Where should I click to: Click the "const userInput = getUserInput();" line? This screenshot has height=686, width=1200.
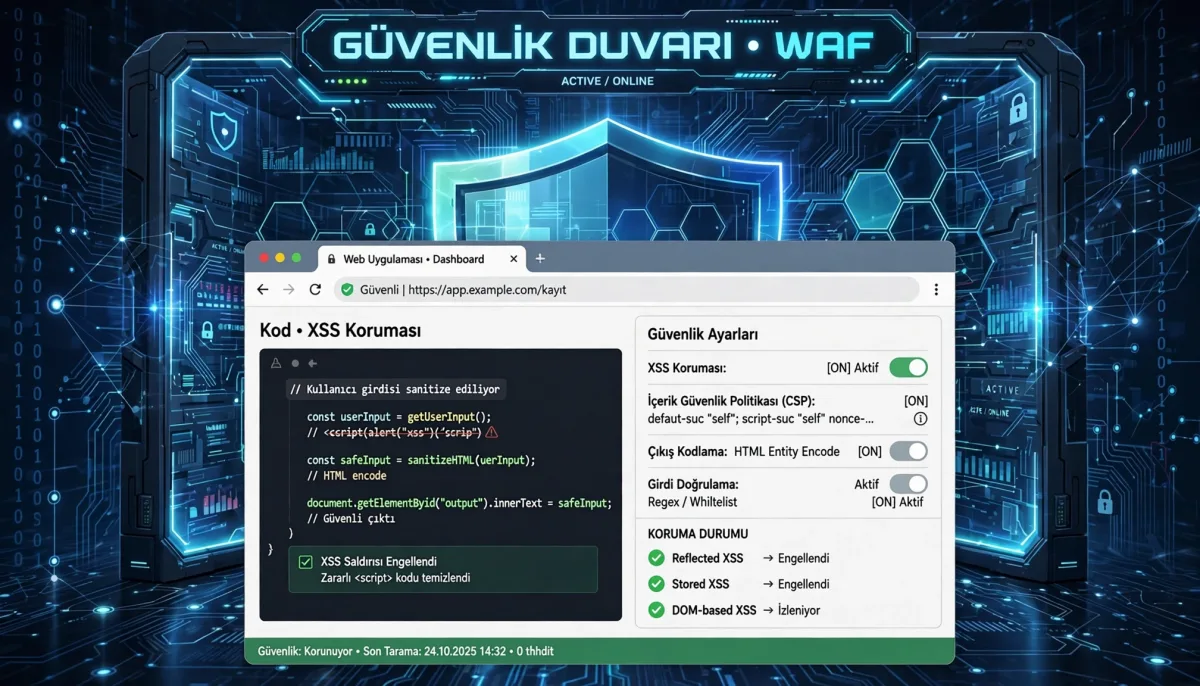click(399, 416)
